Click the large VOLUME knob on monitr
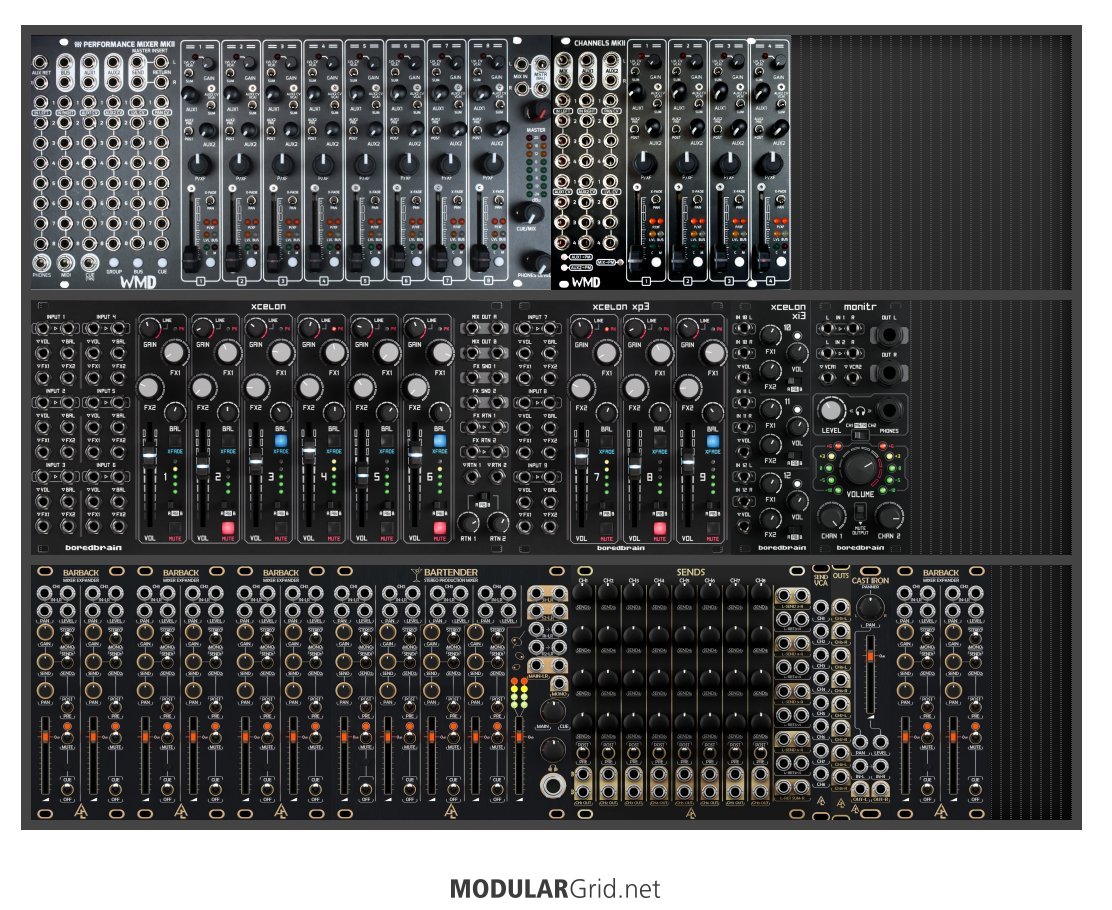This screenshot has height=910, width=1112. pyautogui.click(x=860, y=466)
